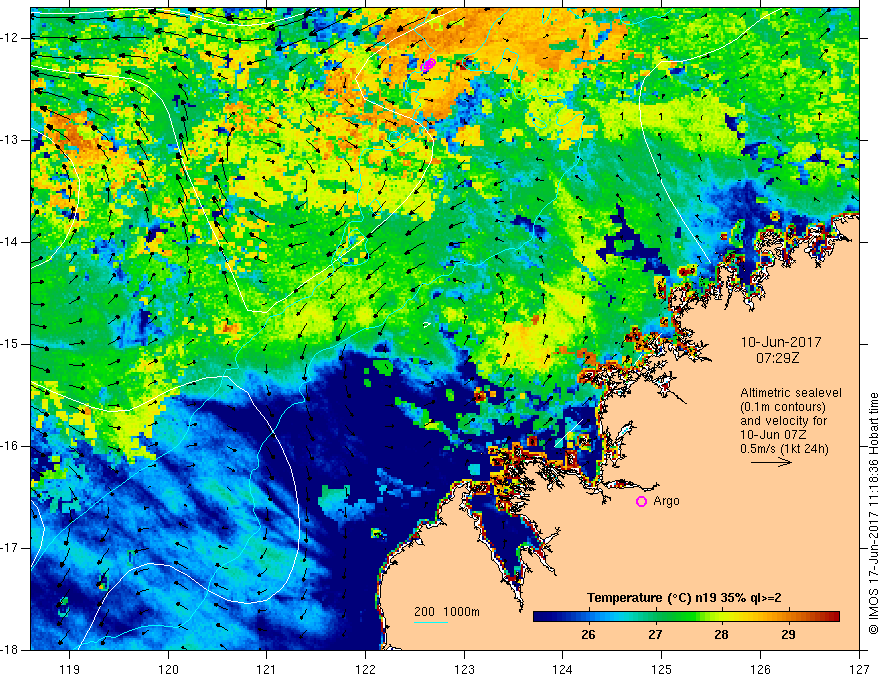Click latitude axis label -17

pyautogui.click(x=10, y=548)
